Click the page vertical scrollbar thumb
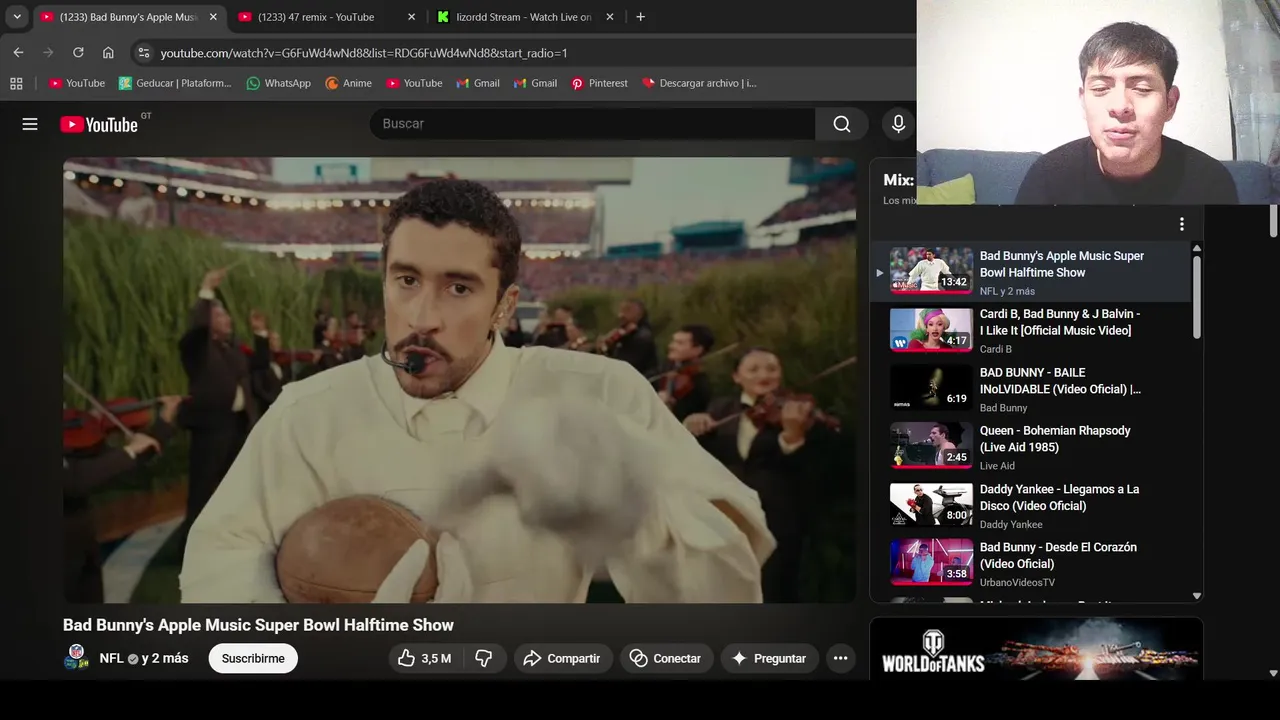The width and height of the screenshot is (1280, 720). [1273, 220]
